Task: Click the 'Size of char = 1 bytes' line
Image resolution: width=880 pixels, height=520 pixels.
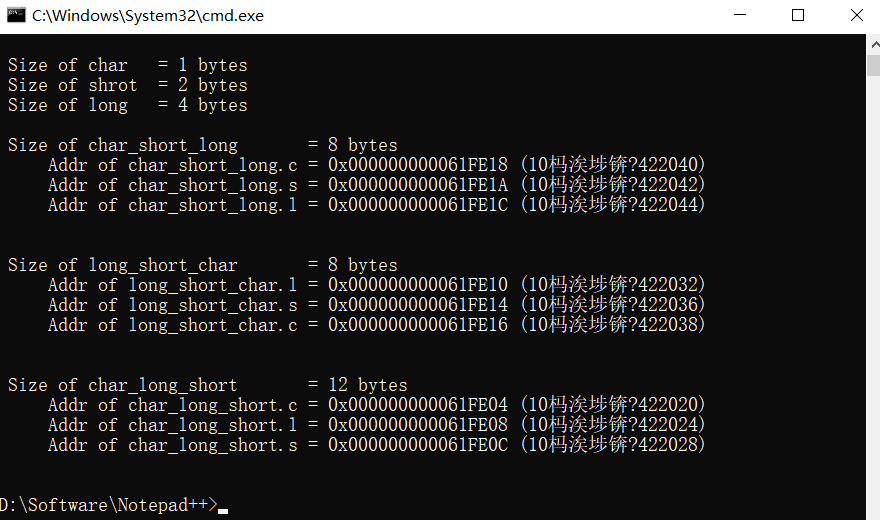Action: pos(127,65)
